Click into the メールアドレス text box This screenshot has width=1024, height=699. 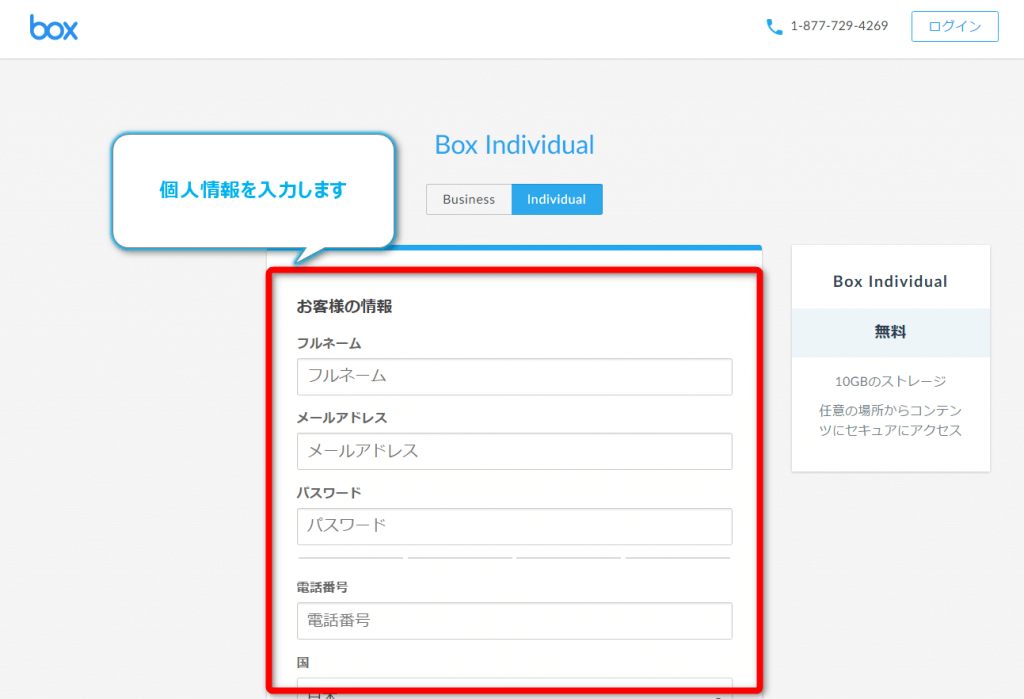(x=514, y=451)
